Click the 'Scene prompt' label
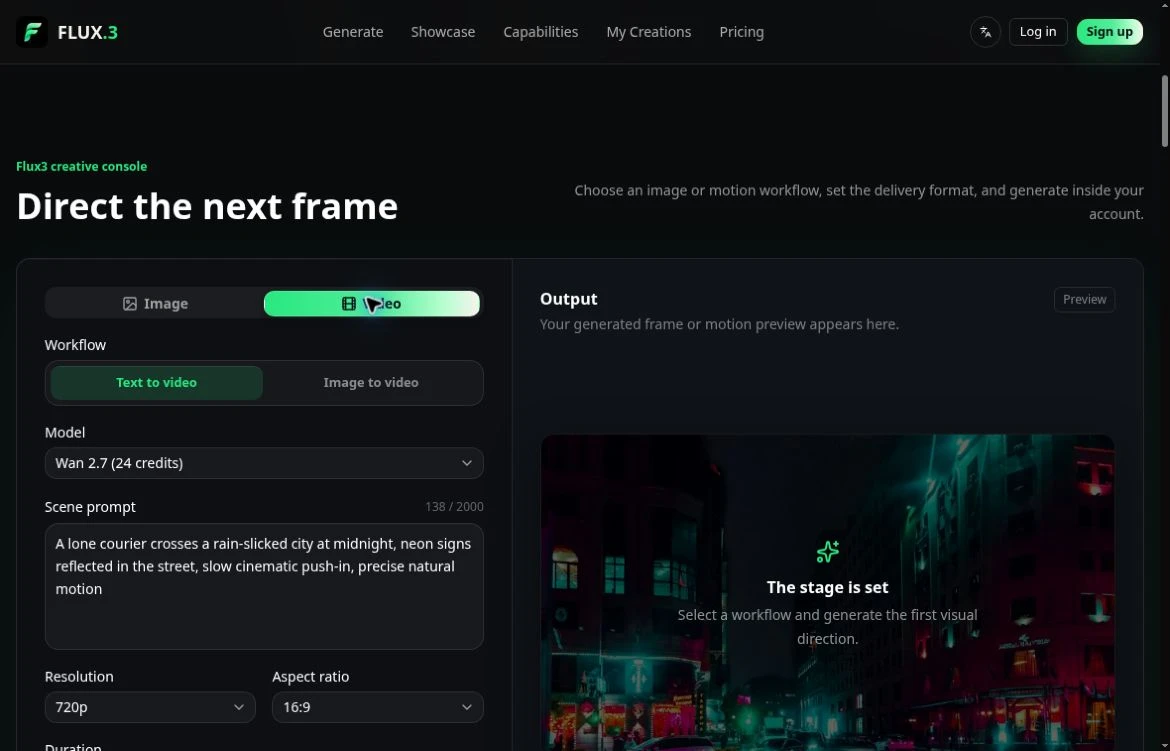Image resolution: width=1170 pixels, height=751 pixels. [90, 507]
